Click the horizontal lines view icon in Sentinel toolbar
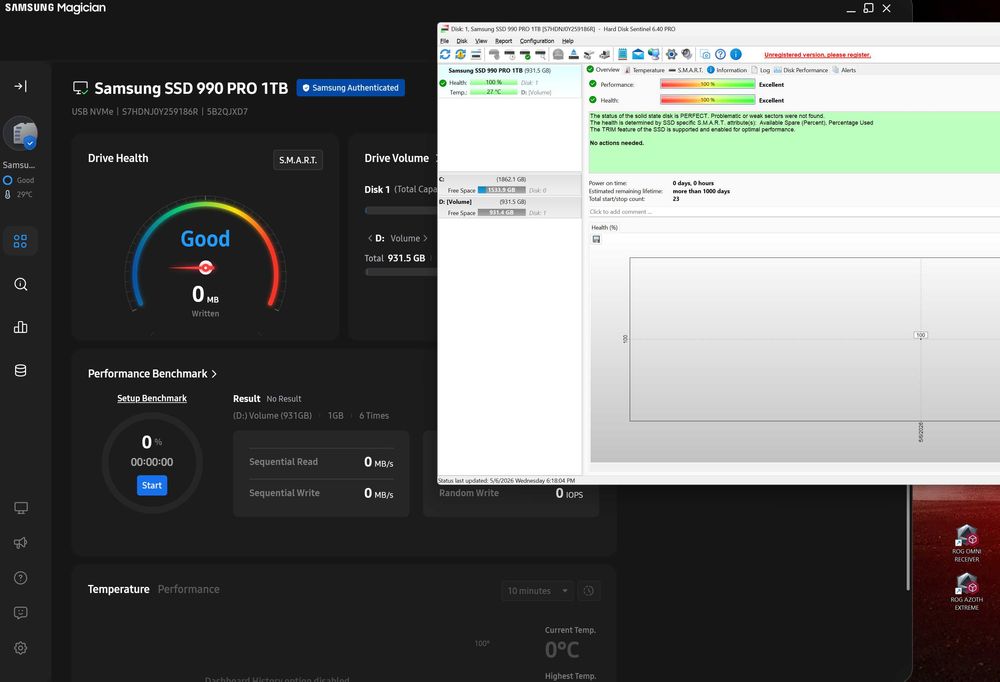 476,54
